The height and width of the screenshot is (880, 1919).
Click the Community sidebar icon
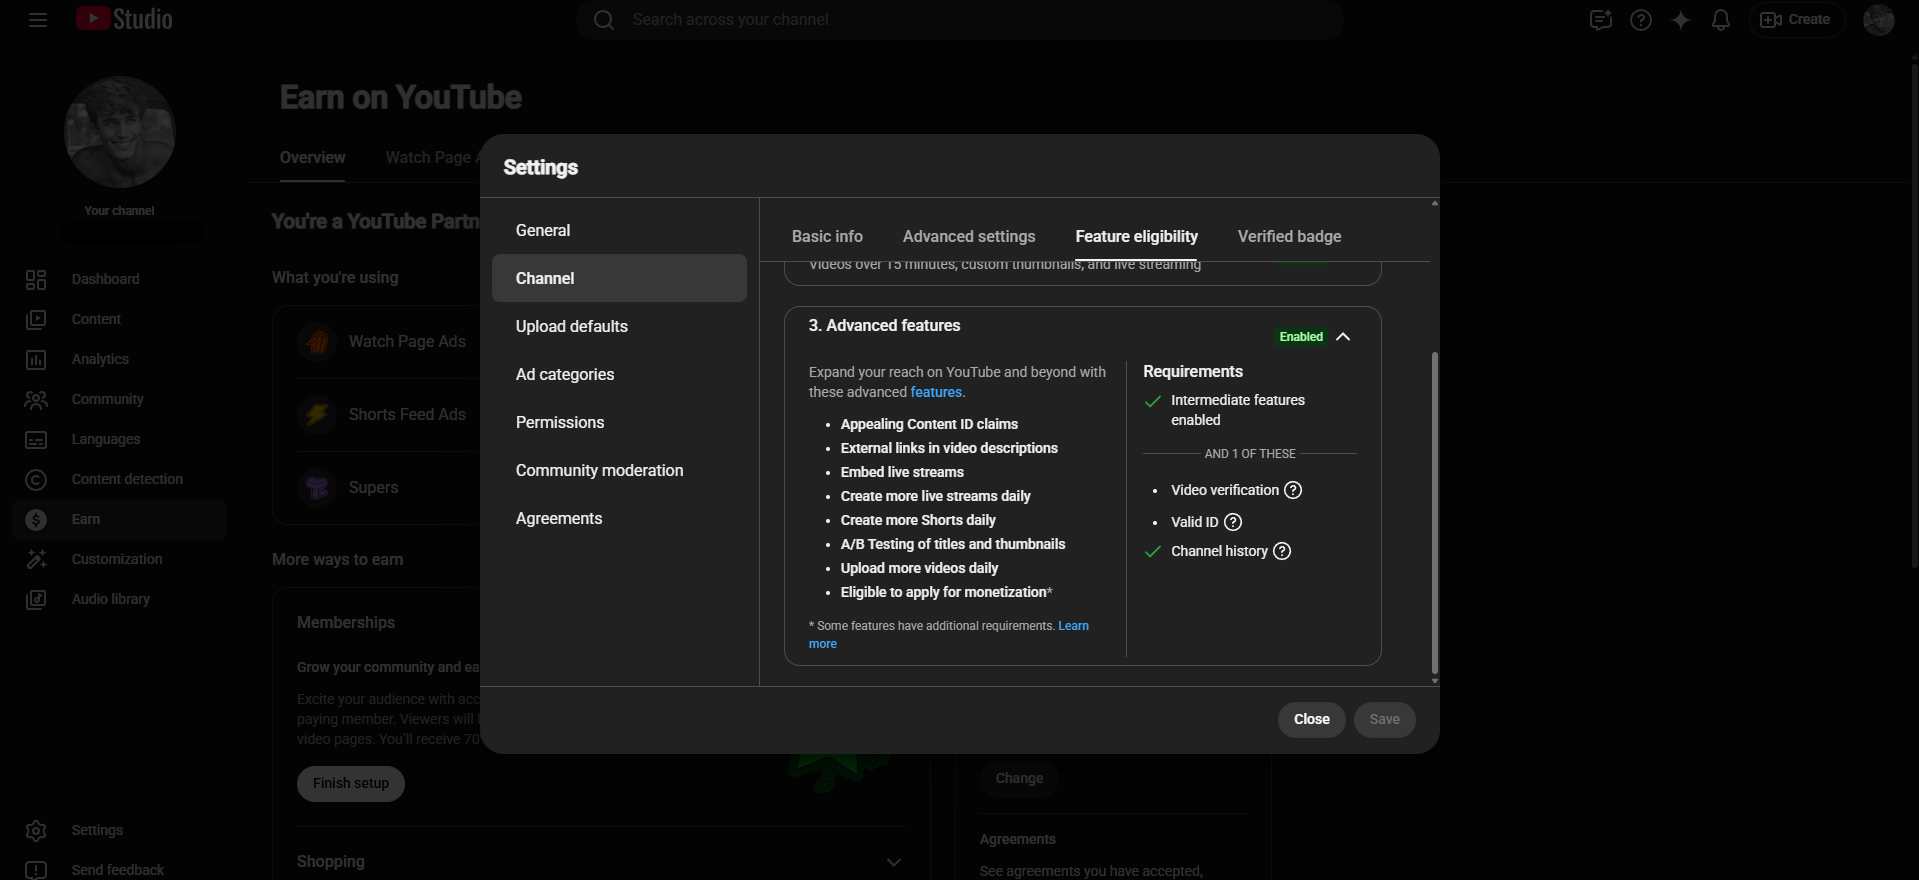(x=36, y=400)
